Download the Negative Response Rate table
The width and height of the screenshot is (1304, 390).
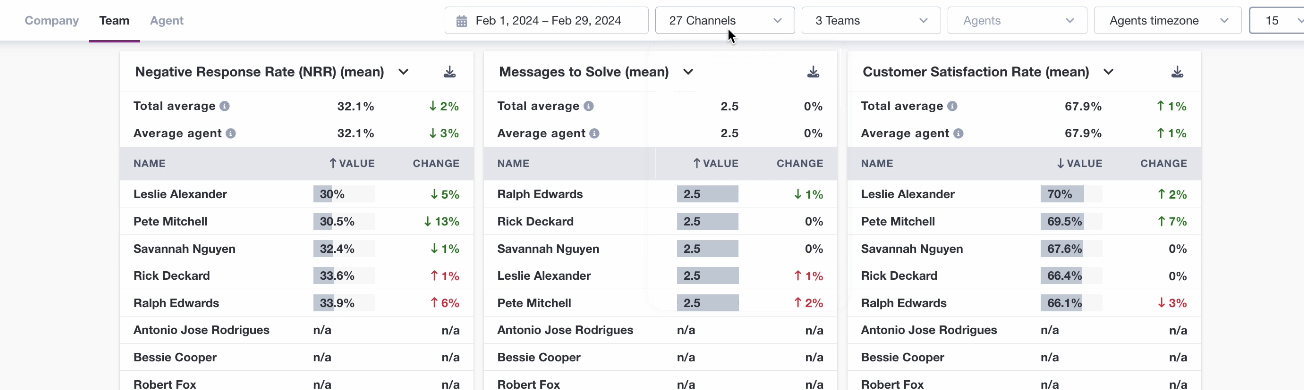(x=450, y=72)
